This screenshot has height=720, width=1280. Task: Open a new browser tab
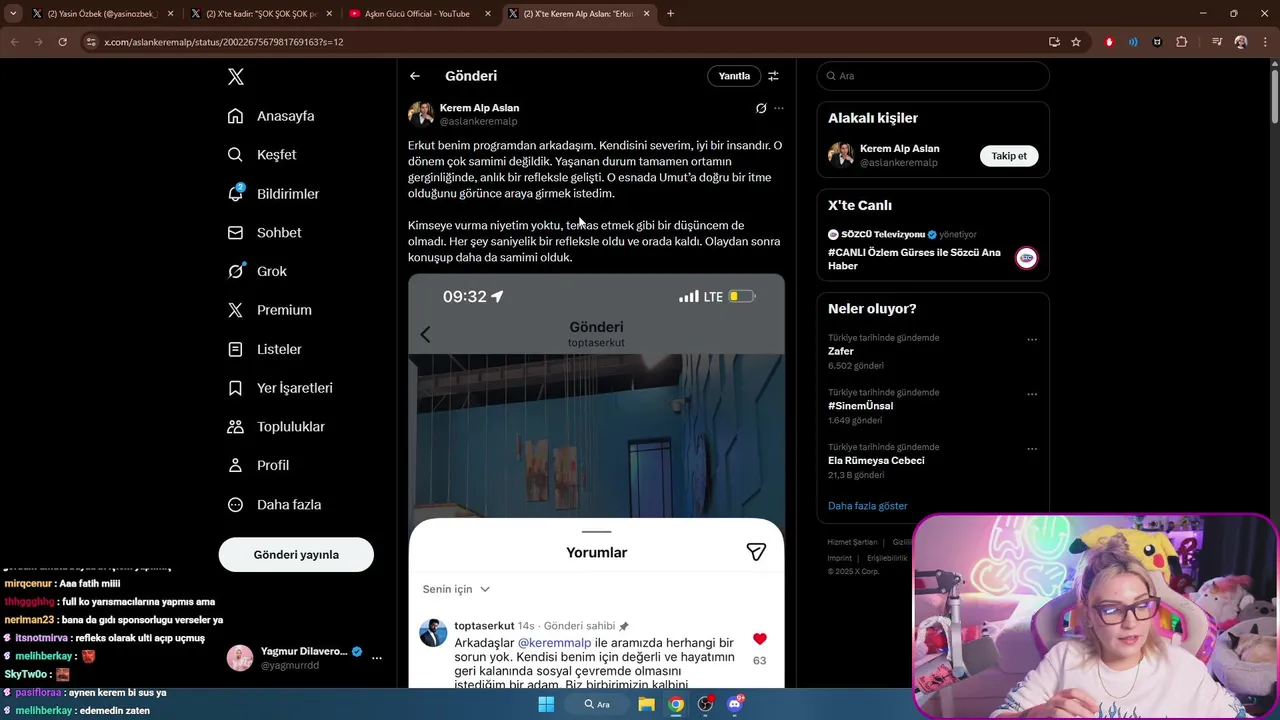tap(670, 14)
